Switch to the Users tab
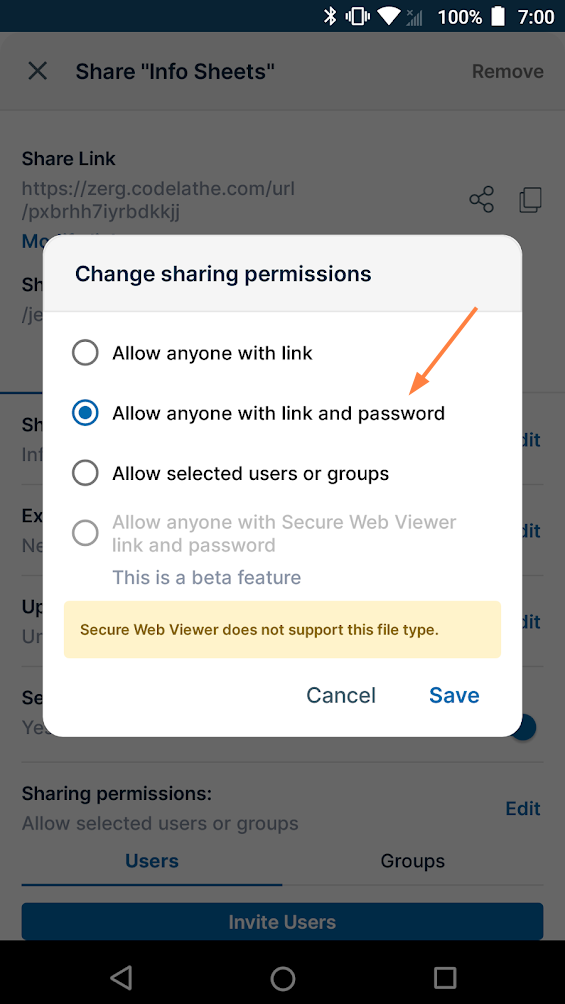Viewport: 565px width, 1004px height. 152,861
